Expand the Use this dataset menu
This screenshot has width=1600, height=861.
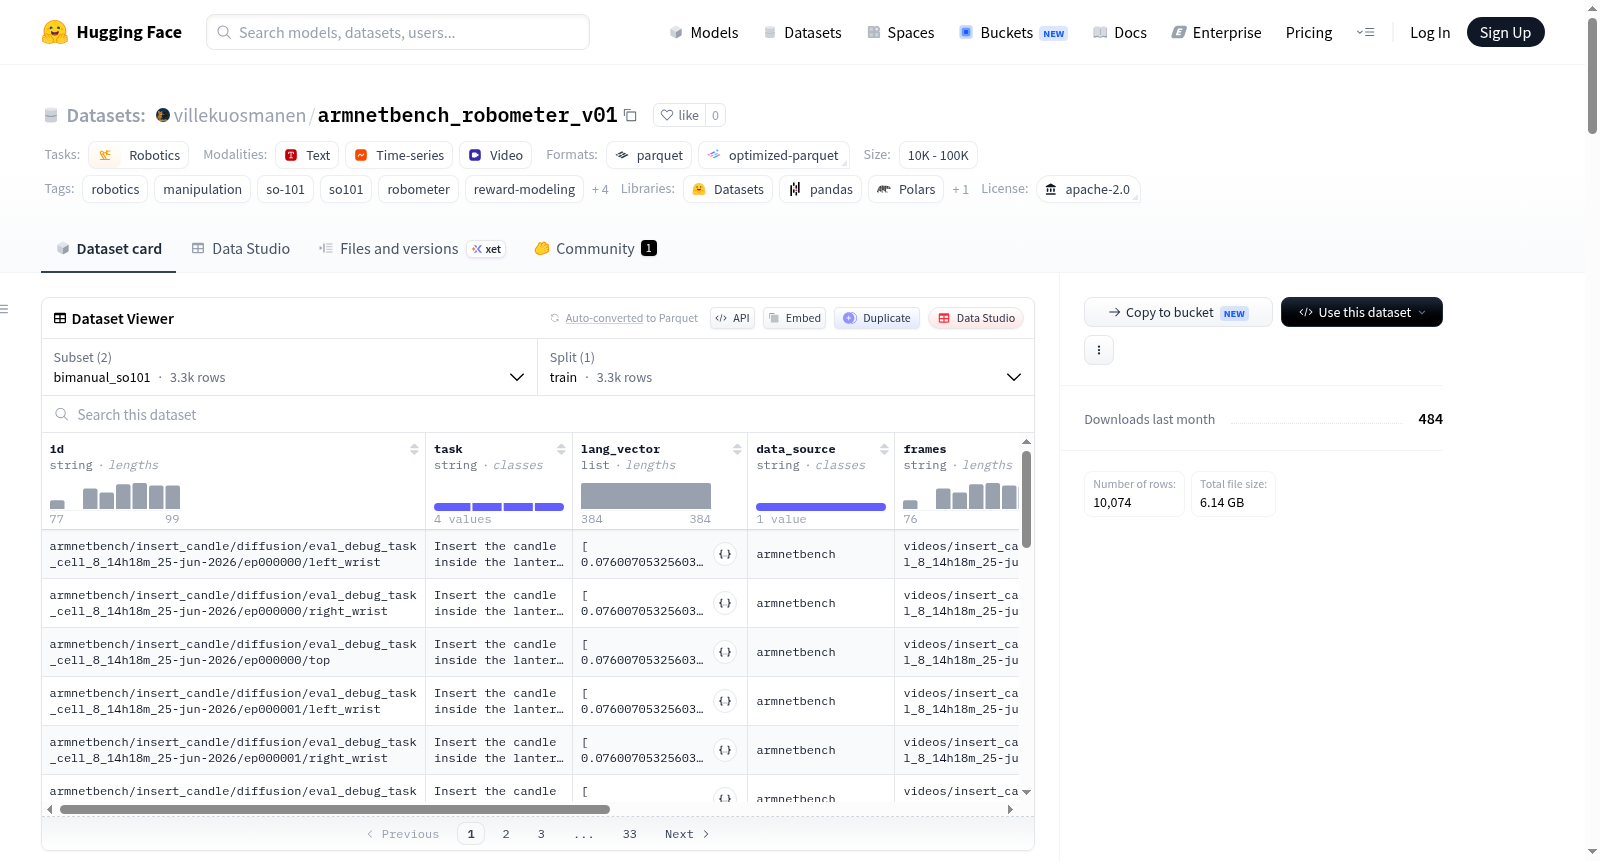pos(1361,312)
